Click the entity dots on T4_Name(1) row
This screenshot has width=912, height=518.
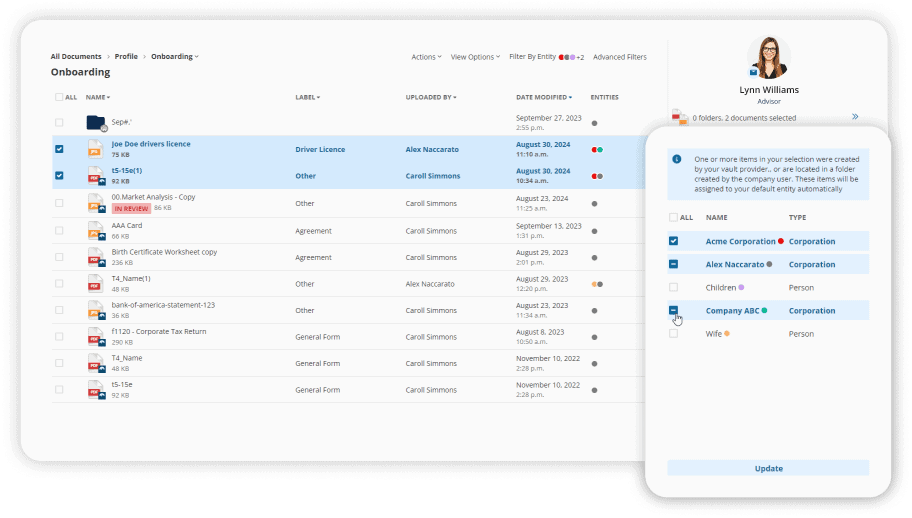(x=597, y=284)
